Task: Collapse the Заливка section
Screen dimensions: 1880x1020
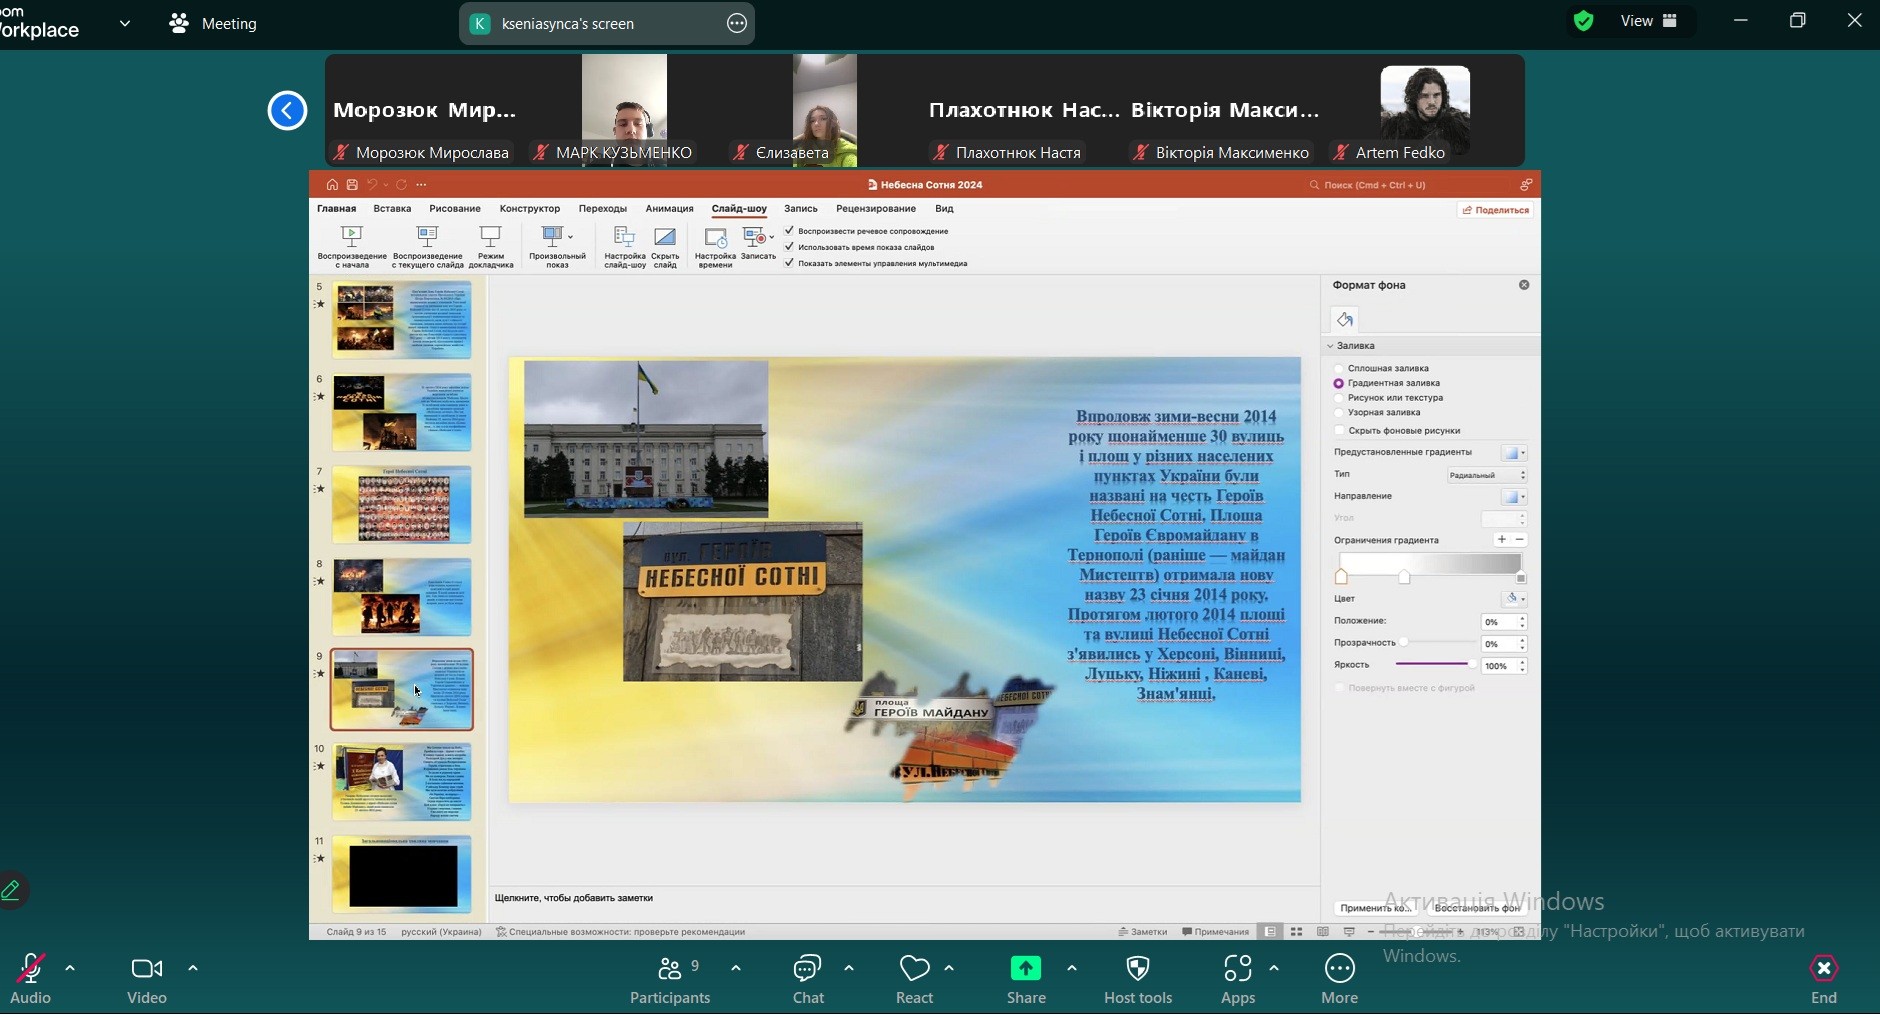Action: pos(1331,346)
